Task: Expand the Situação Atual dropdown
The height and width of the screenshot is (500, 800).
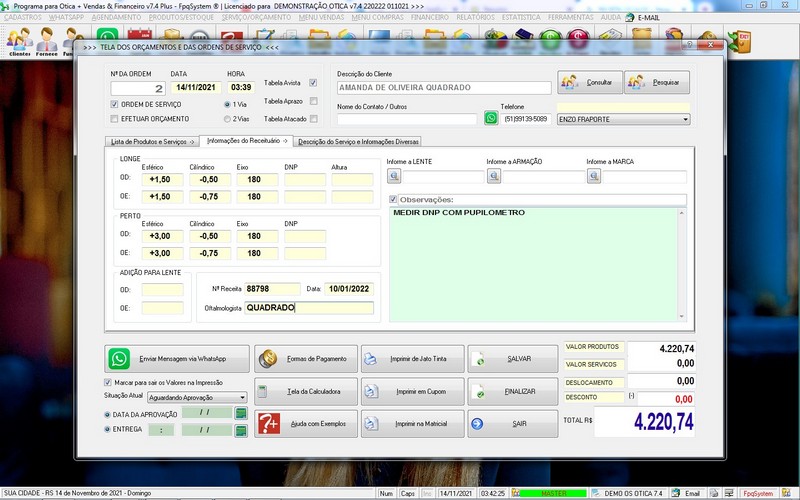Action: (x=241, y=397)
